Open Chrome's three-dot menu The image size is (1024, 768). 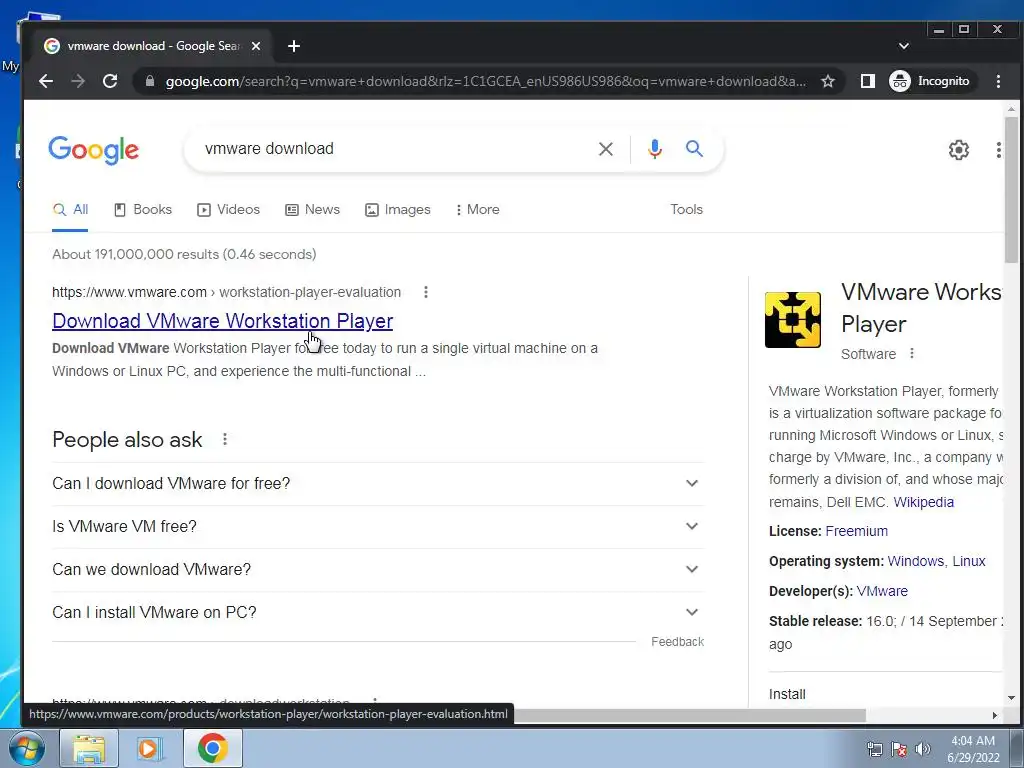[x=998, y=81]
